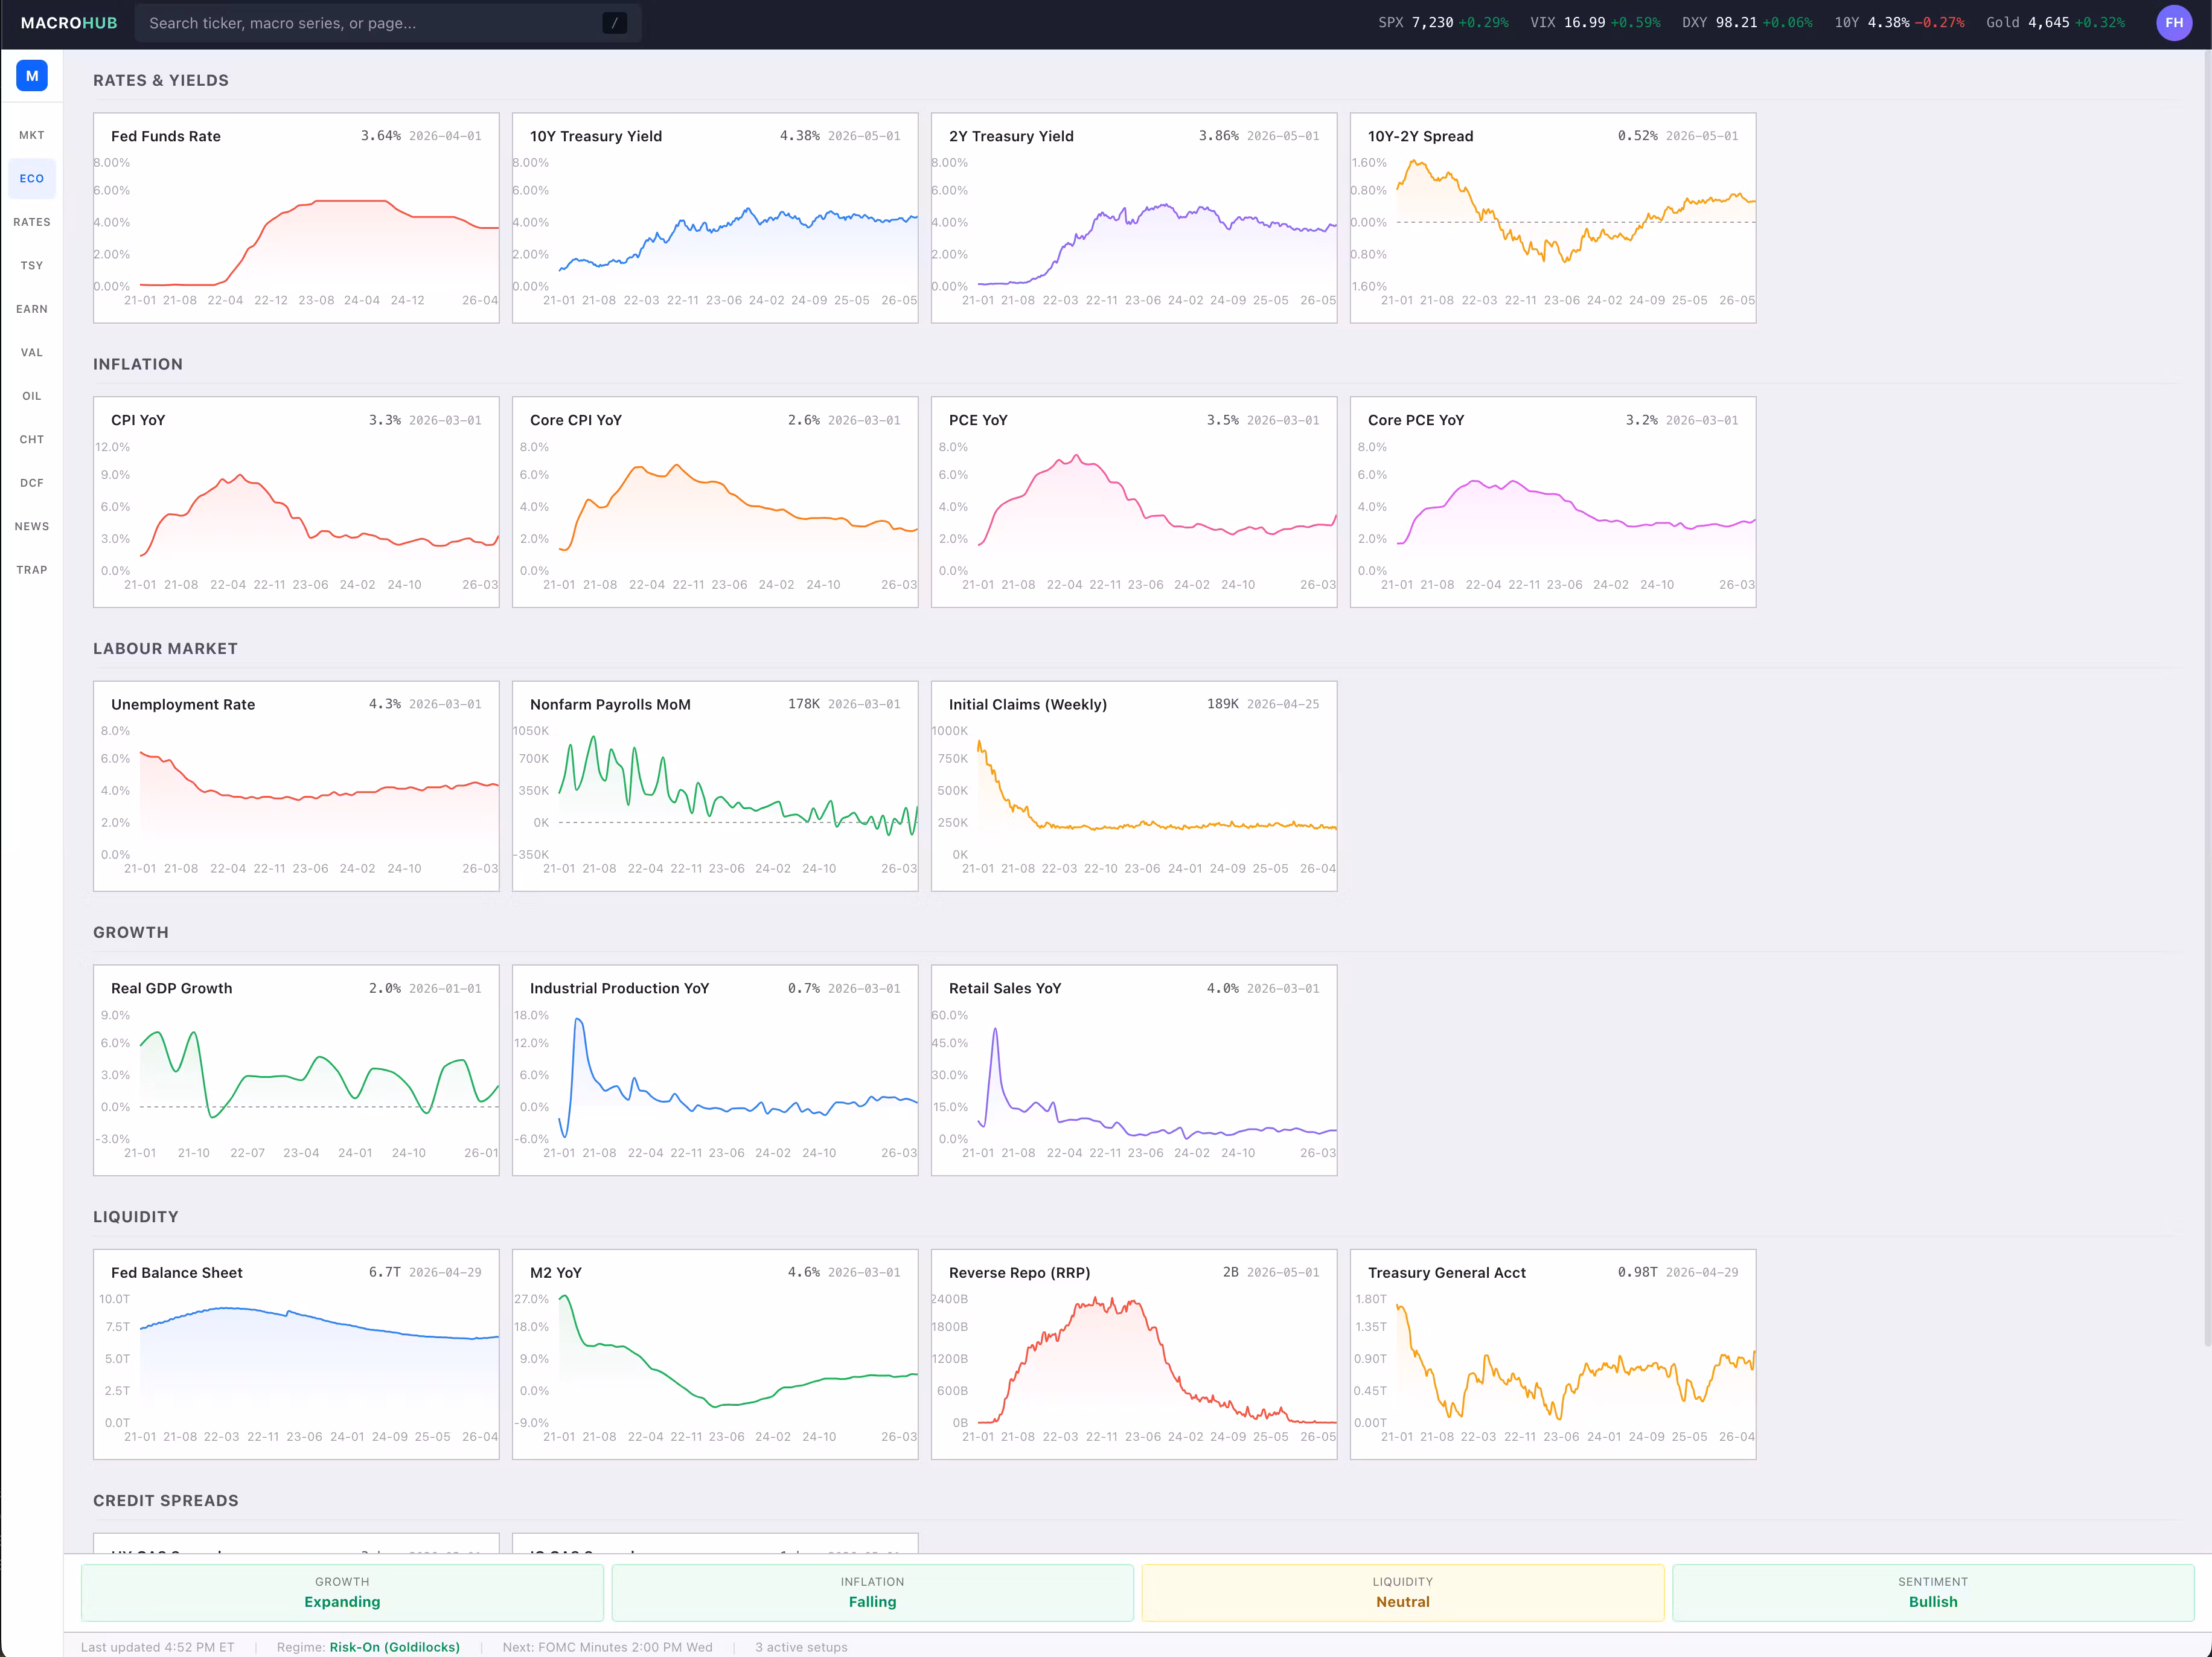Image resolution: width=2212 pixels, height=1657 pixels.
Task: Open the Unemployment Rate chart card
Action: 296,786
